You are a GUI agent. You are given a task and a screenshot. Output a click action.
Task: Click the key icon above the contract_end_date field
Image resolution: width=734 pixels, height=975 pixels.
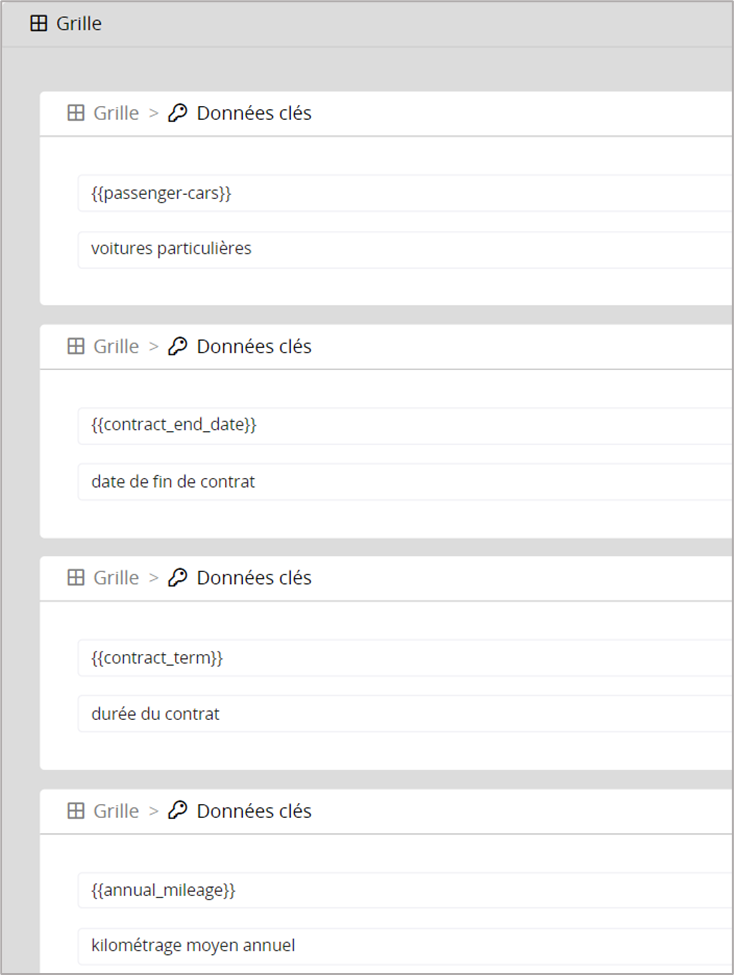click(x=178, y=346)
